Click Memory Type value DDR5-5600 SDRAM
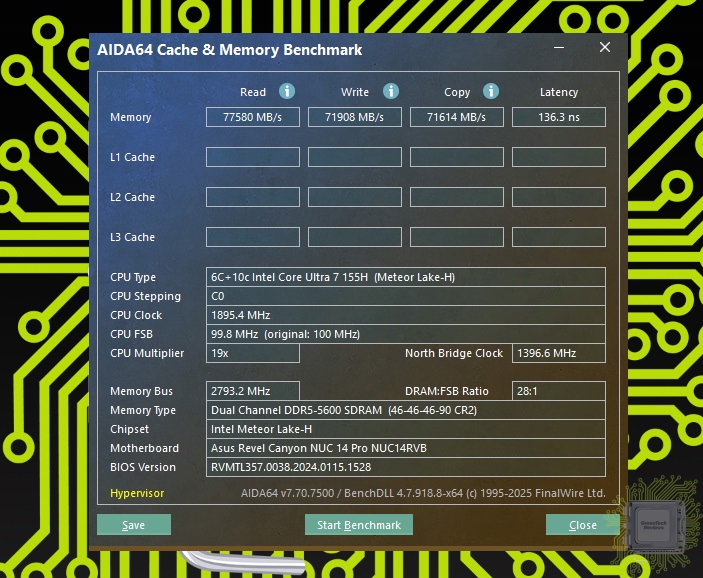703x578 pixels. [x=406, y=410]
